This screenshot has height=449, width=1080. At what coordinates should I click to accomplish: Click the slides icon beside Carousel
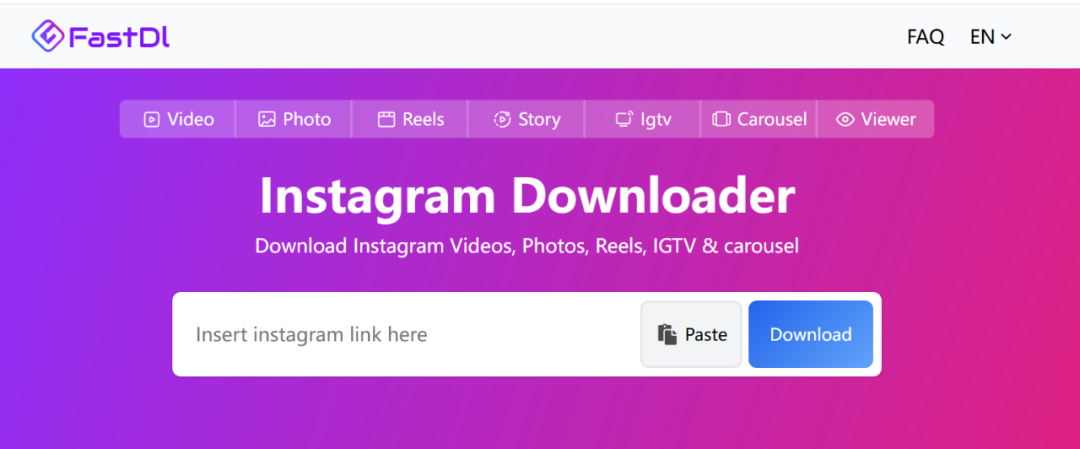[x=721, y=120]
